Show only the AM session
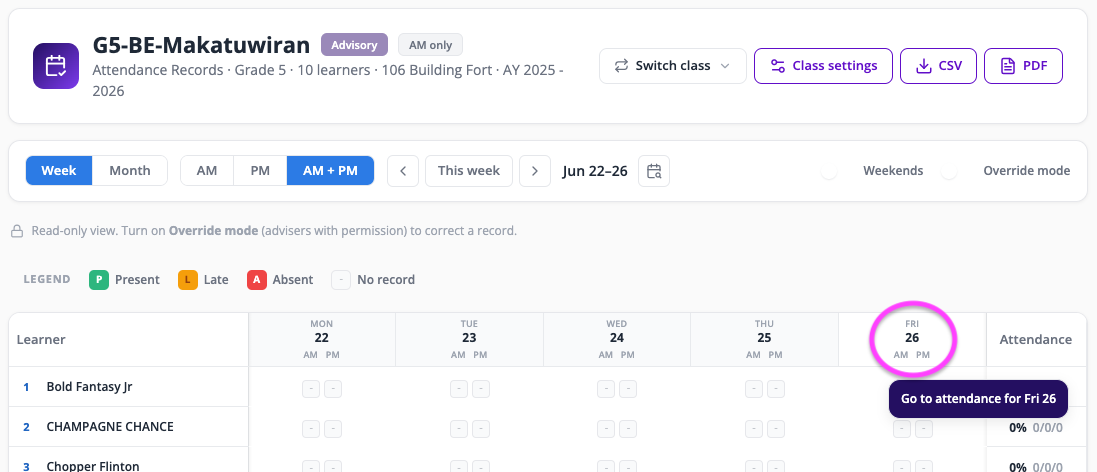Image resolution: width=1097 pixels, height=472 pixels. [206, 171]
